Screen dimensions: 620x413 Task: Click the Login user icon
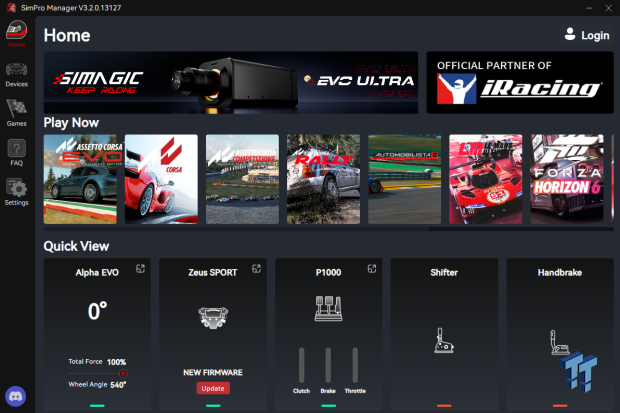[x=570, y=34]
